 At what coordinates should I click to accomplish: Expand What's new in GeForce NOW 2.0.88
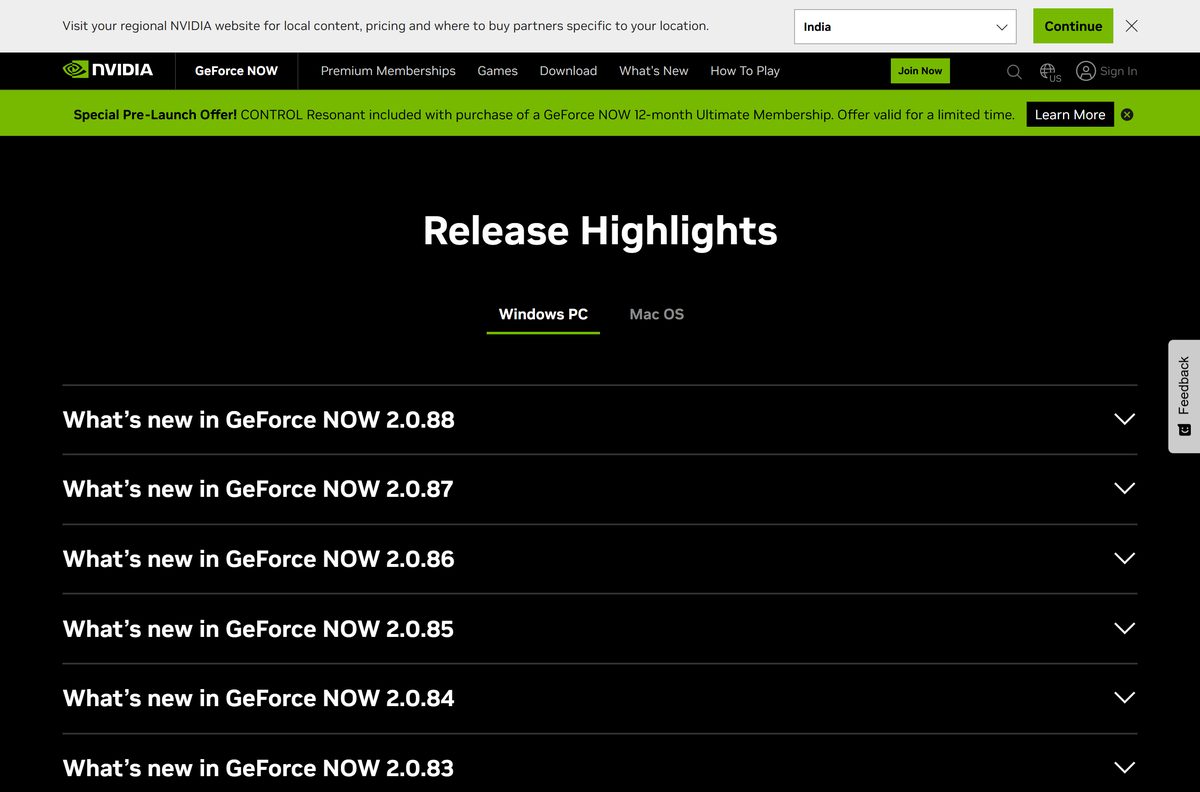tap(600, 420)
